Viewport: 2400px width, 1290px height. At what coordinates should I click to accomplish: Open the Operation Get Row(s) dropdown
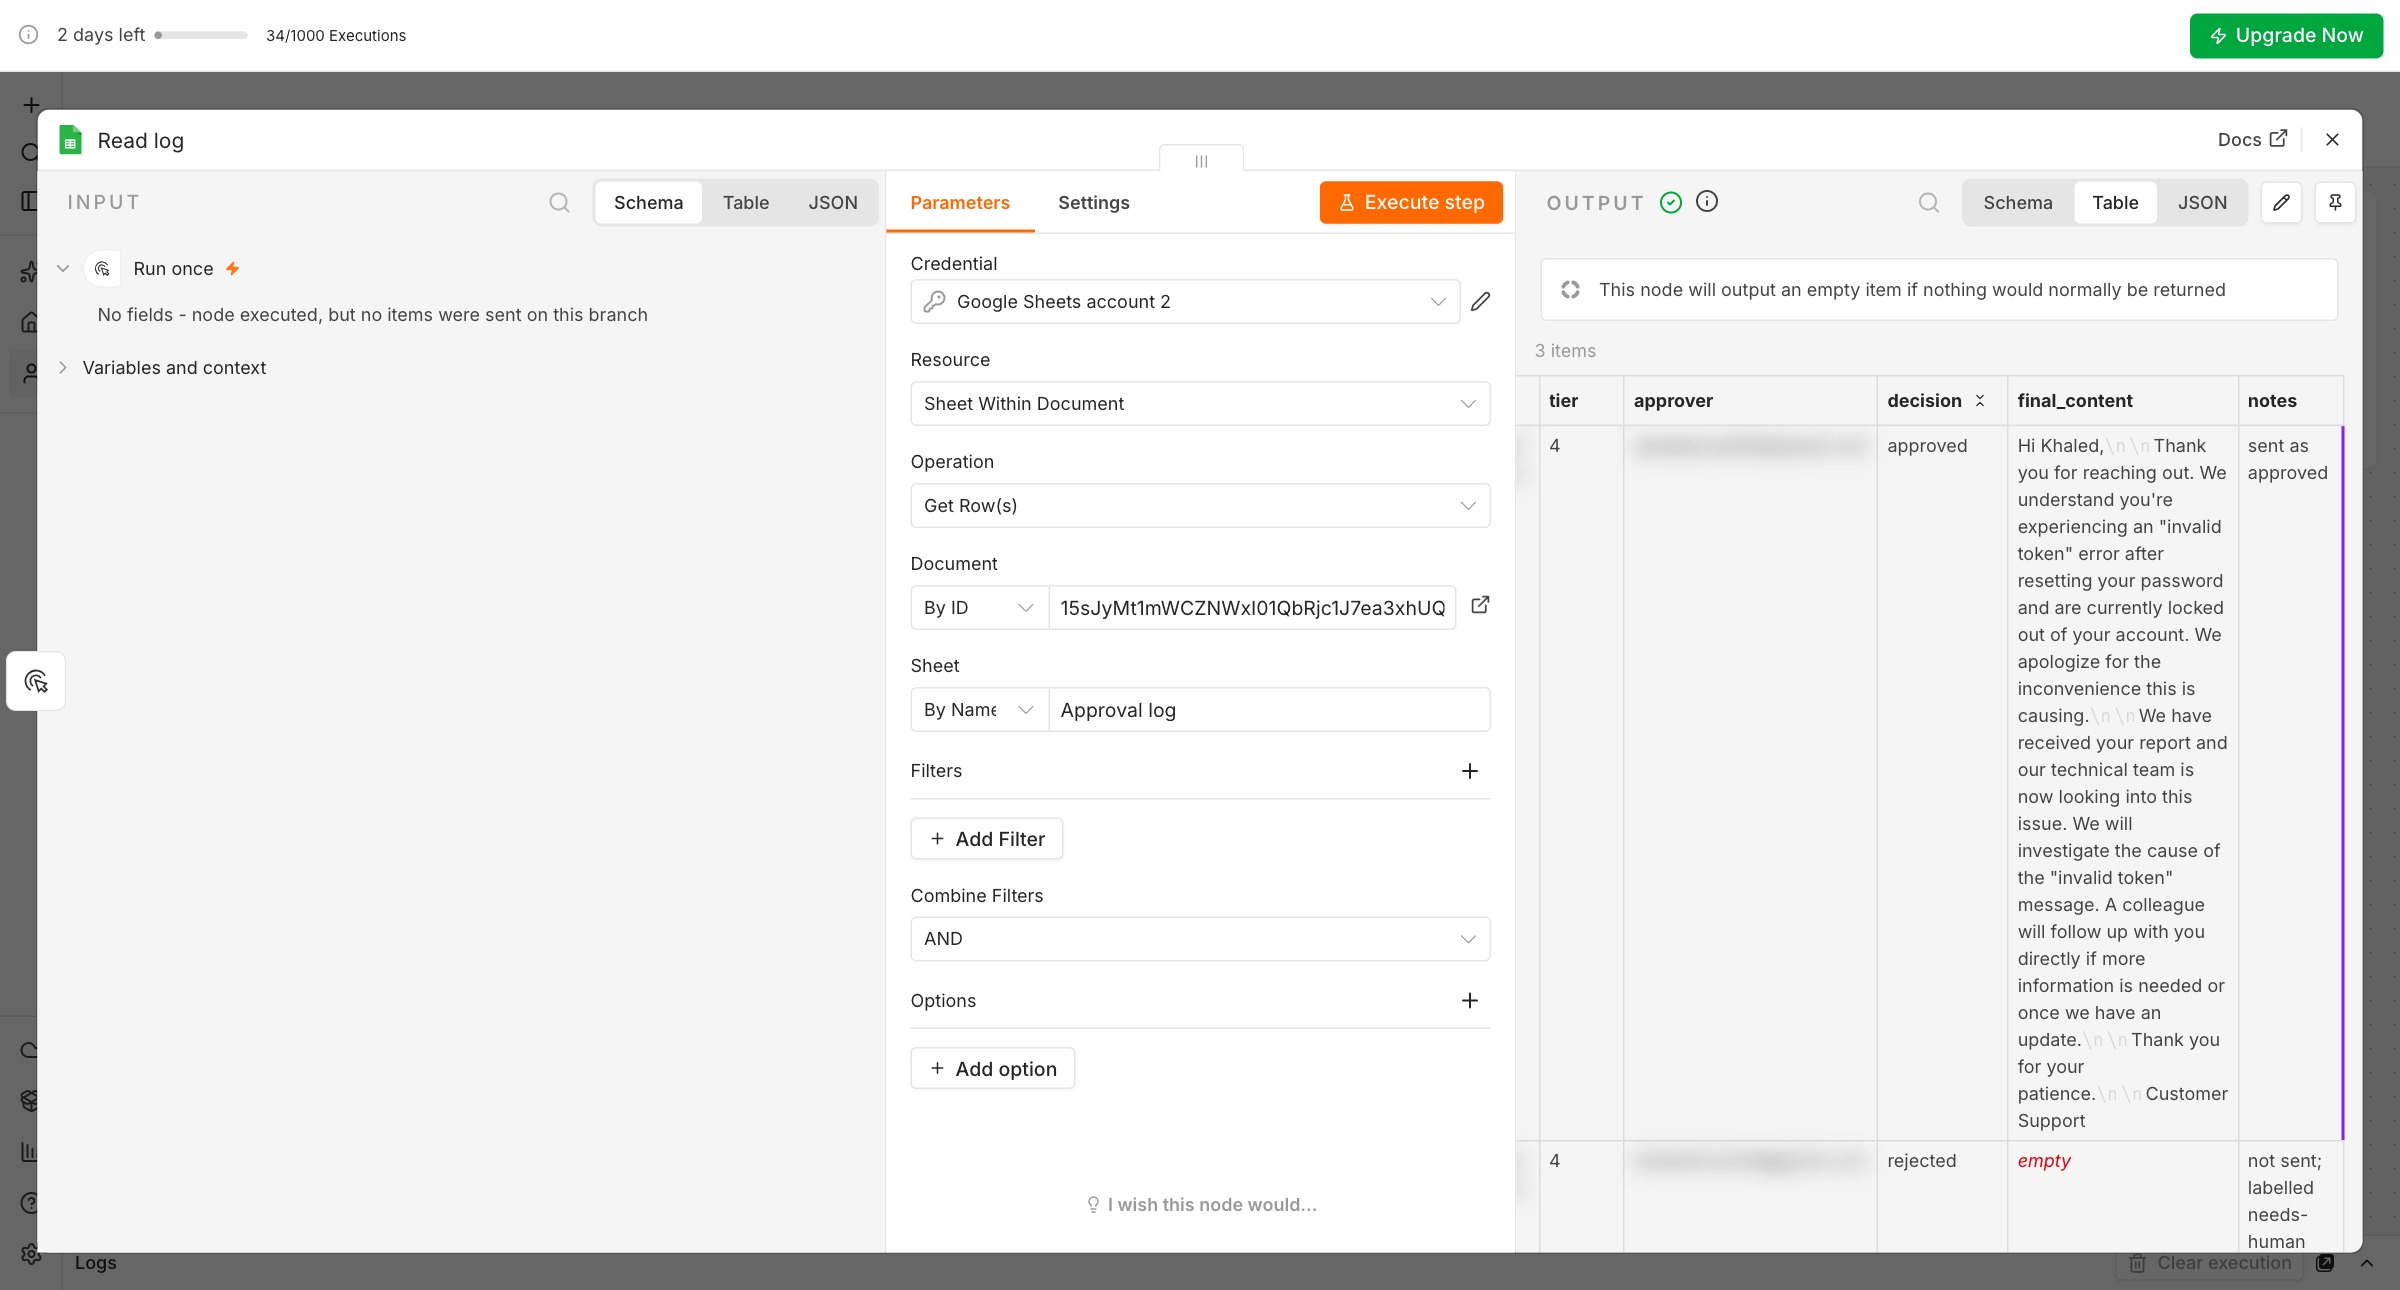[x=1200, y=506]
